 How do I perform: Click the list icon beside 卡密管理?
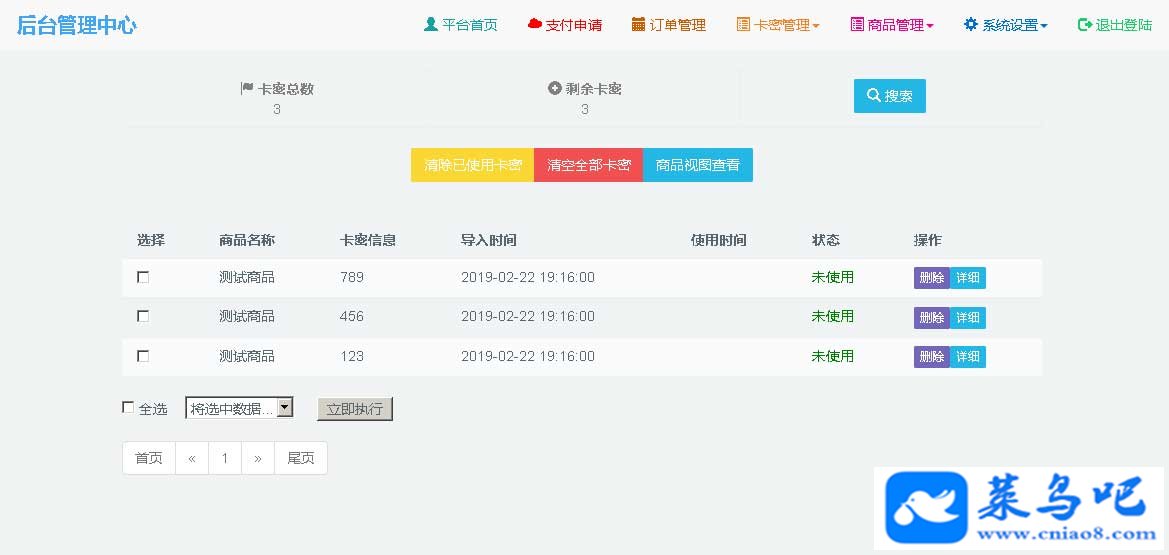(x=743, y=24)
